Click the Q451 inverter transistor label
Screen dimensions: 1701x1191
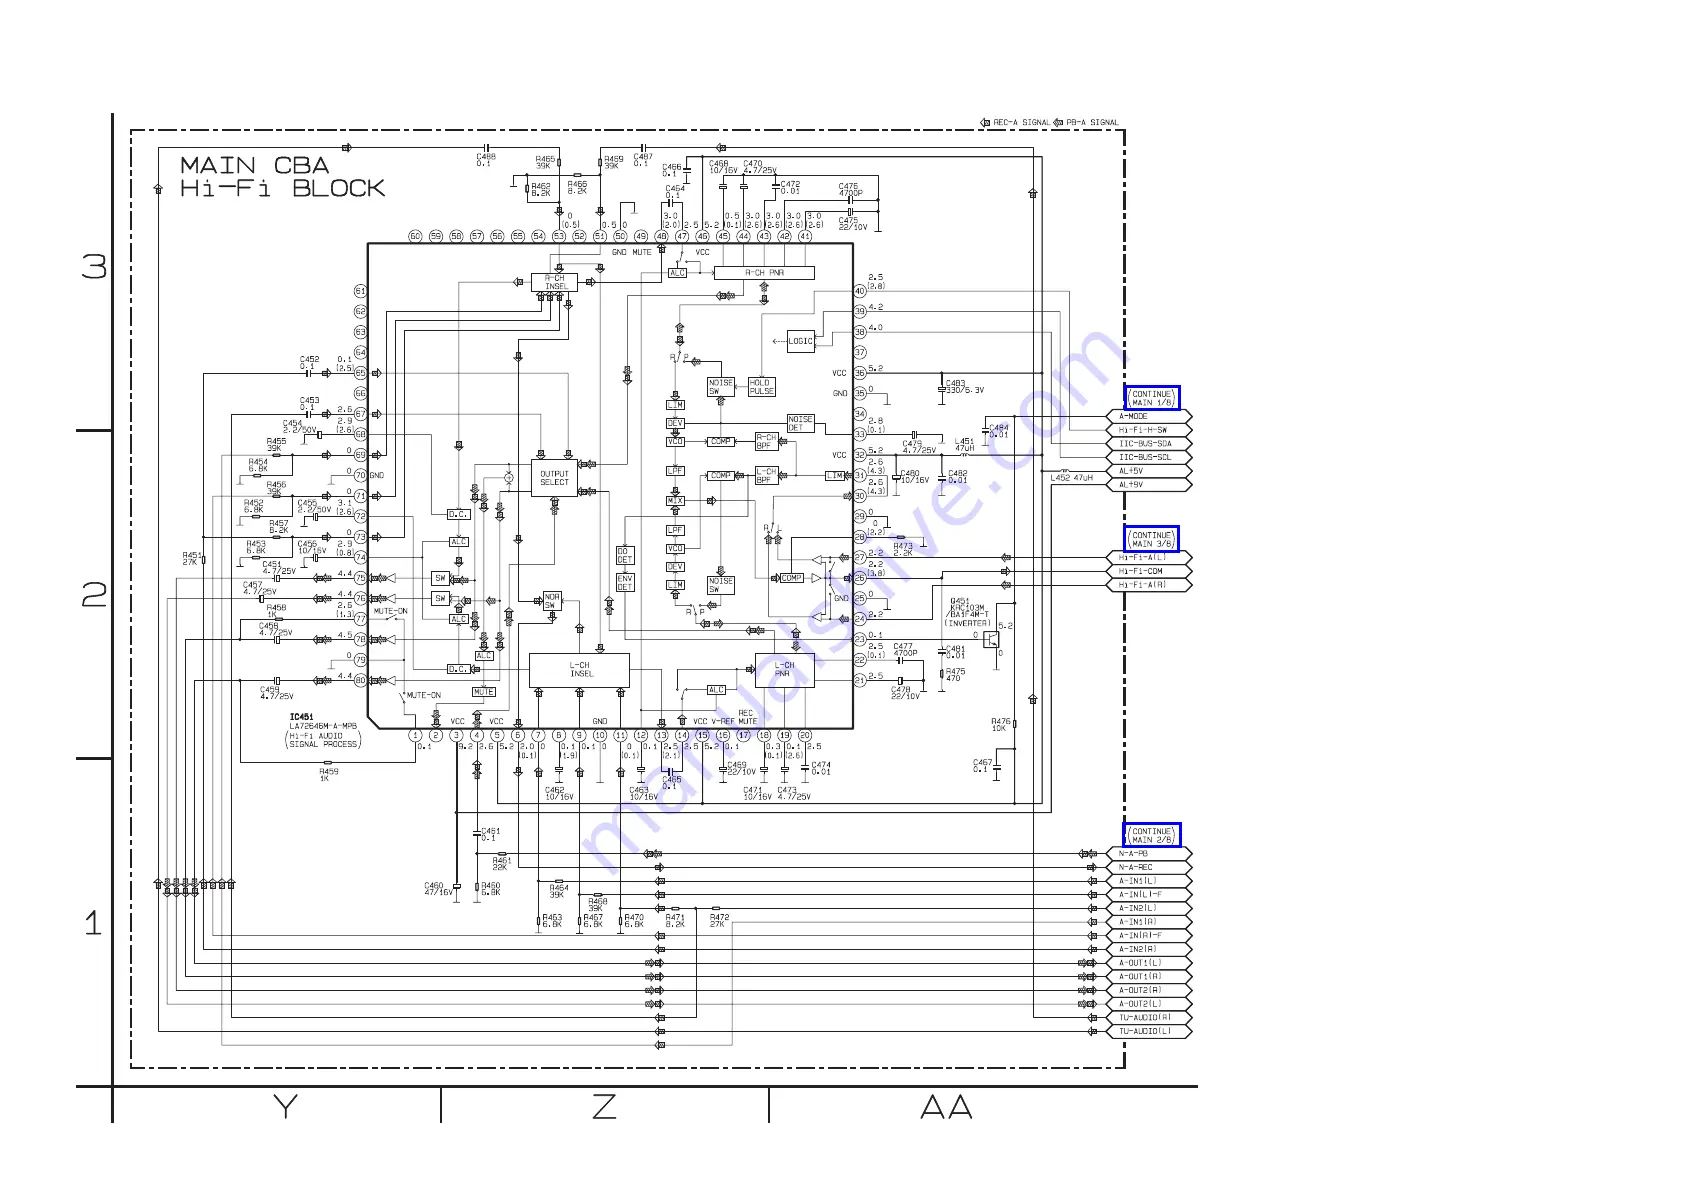(967, 612)
